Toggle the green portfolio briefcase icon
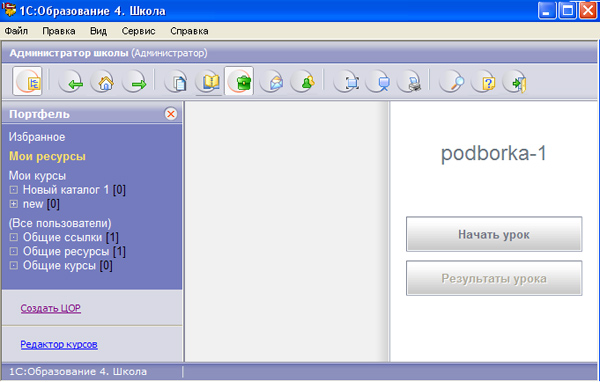The image size is (600, 382). coord(239,81)
